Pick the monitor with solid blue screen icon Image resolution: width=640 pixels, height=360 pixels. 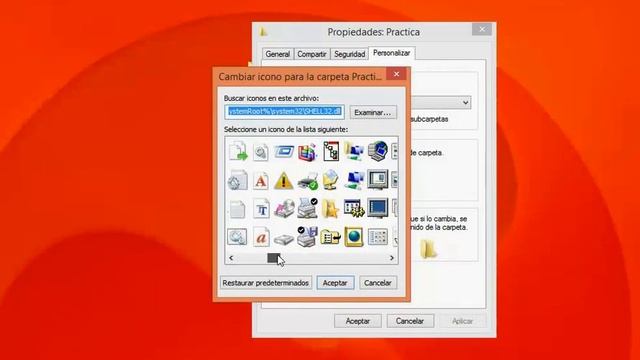click(x=378, y=208)
